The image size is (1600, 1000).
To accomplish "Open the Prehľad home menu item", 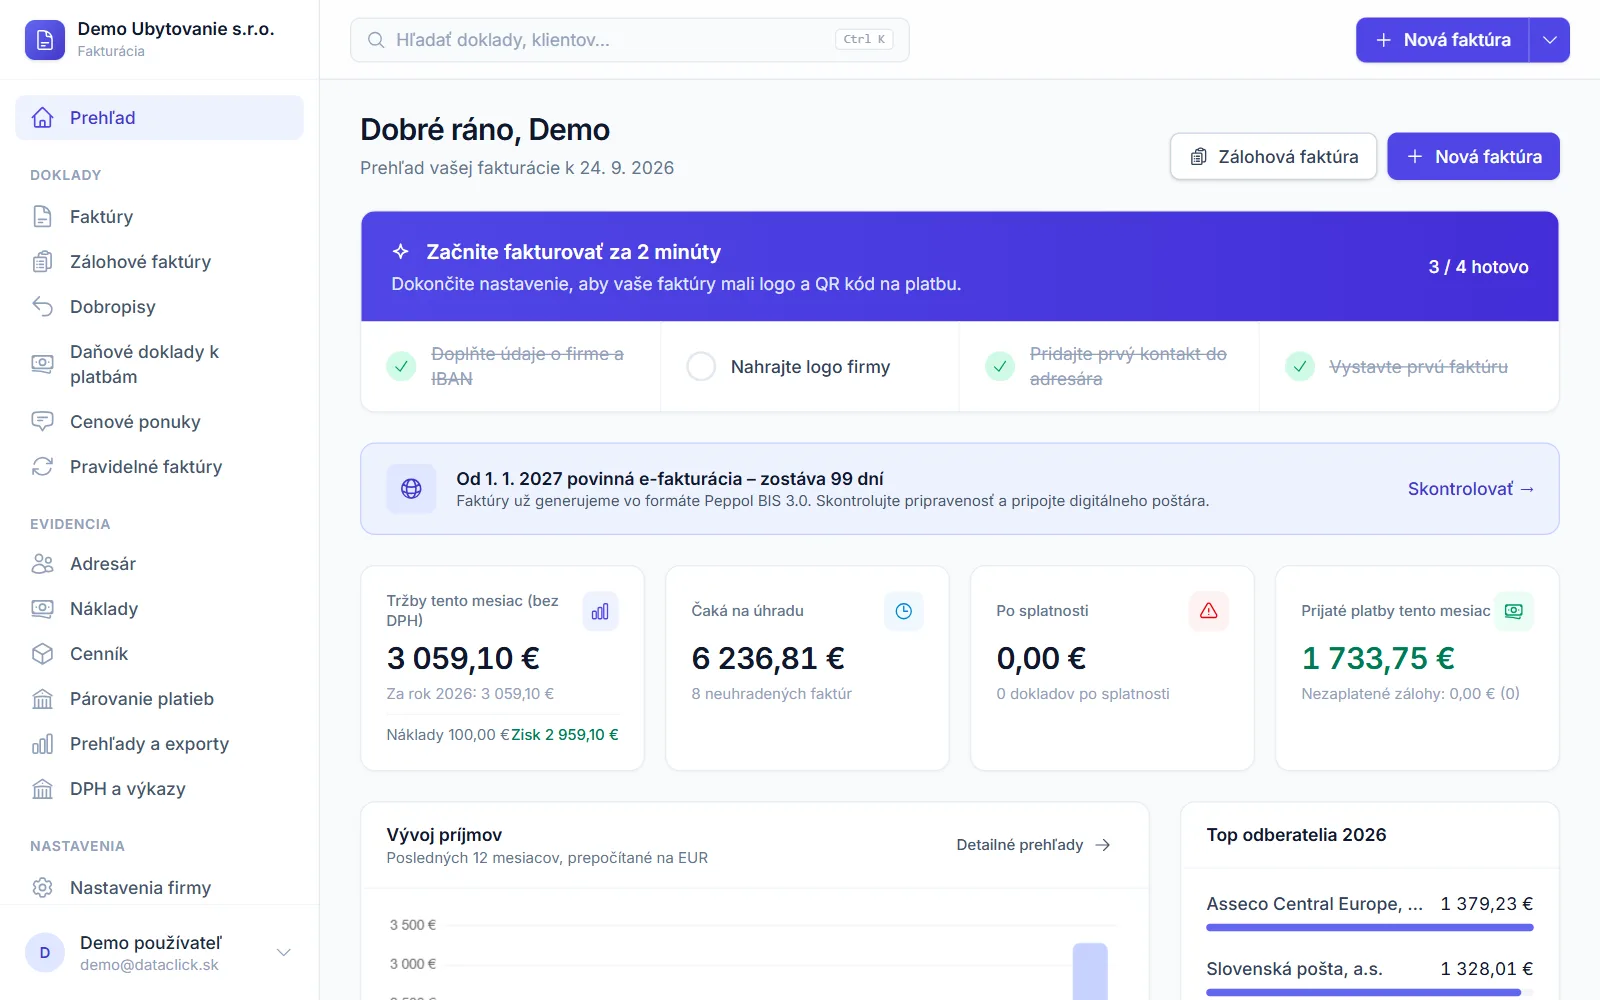I will point(159,117).
